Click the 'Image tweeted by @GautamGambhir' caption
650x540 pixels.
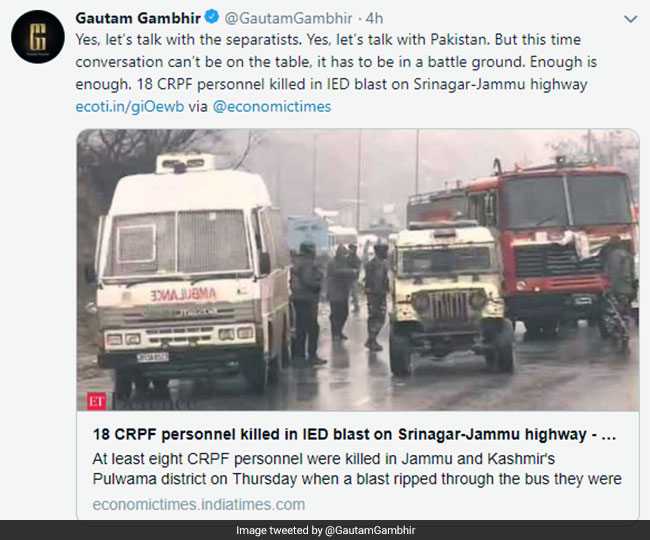(x=325, y=530)
